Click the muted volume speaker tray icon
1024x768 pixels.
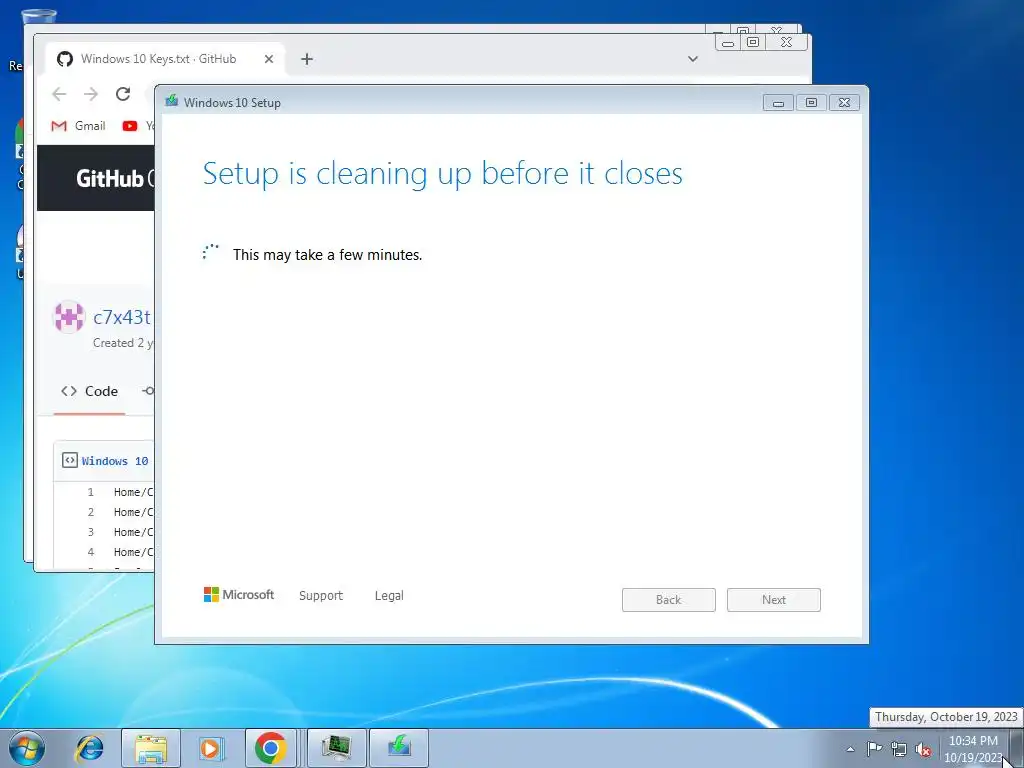pyautogui.click(x=923, y=749)
